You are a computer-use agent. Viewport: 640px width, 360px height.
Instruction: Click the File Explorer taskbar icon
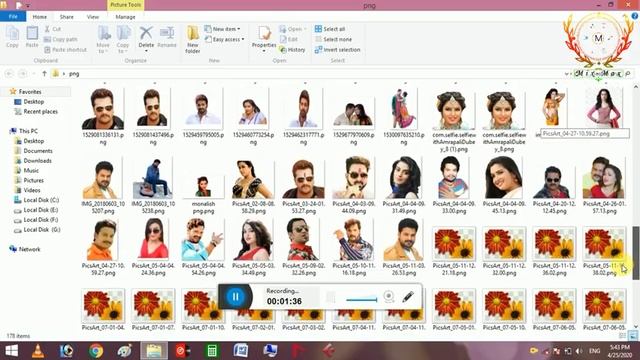tap(154, 351)
